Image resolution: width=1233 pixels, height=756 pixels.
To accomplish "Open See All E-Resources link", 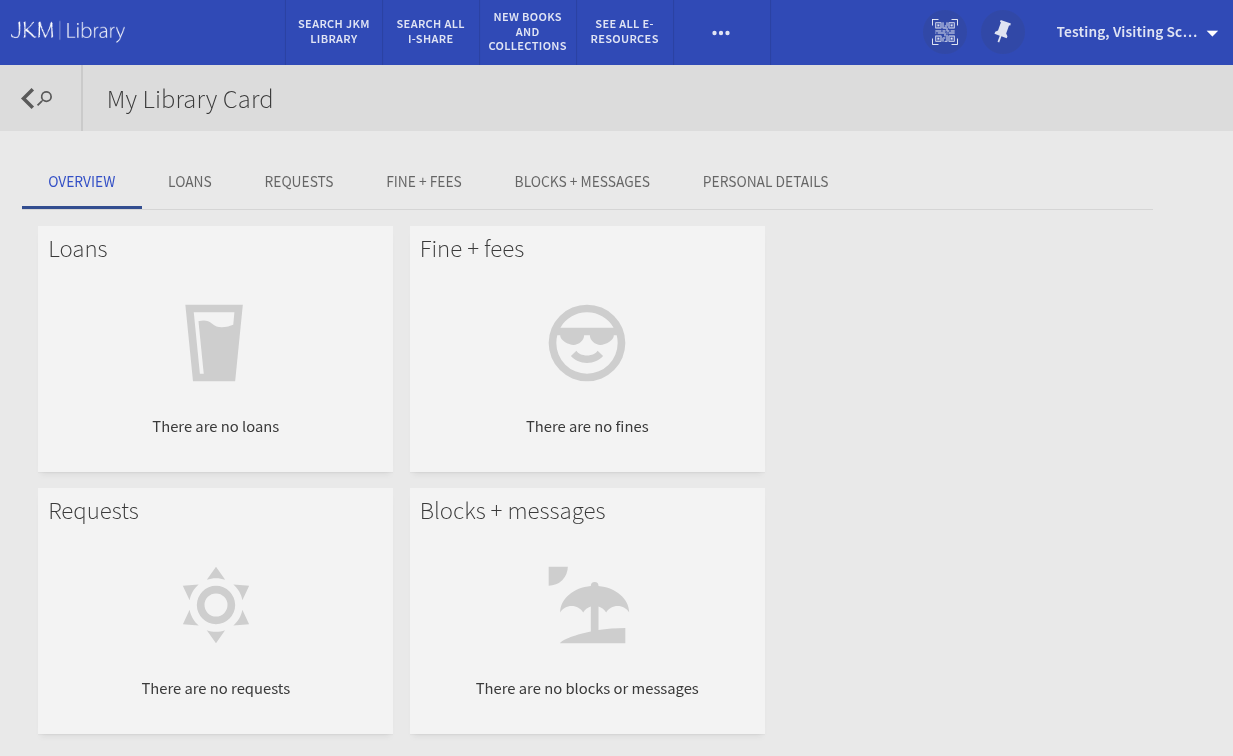I will 626,32.
